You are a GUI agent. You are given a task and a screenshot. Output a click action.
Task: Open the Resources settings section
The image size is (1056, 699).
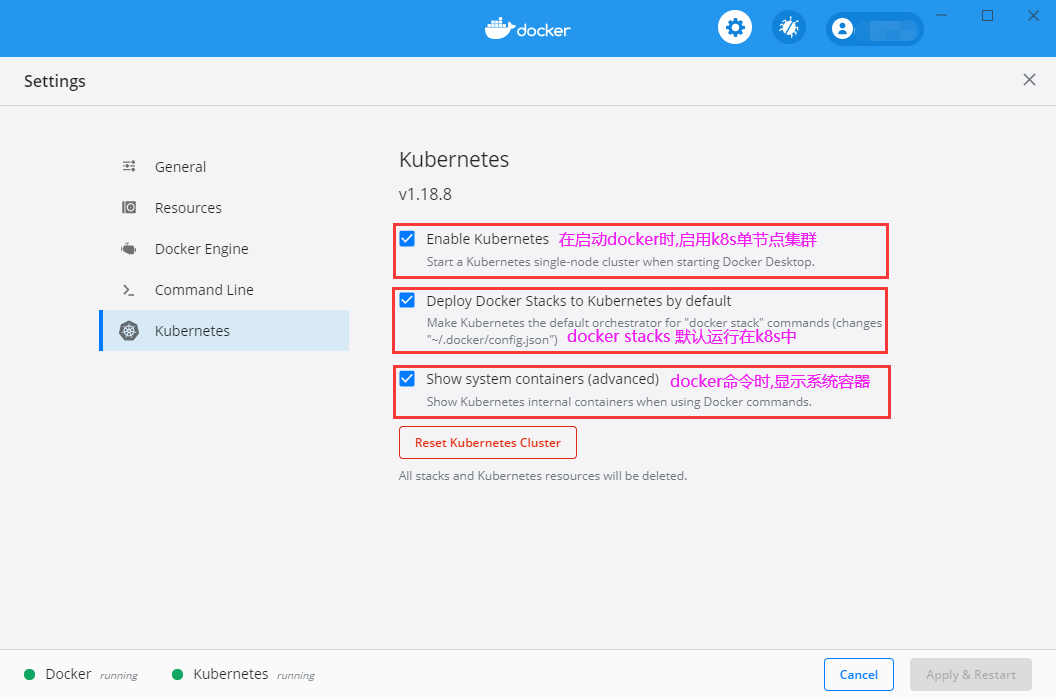point(224,207)
